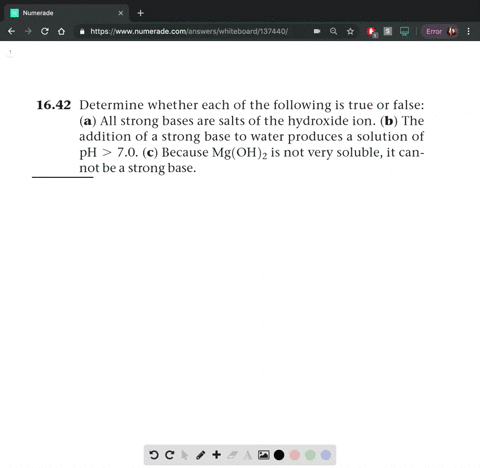Select the pencil drawing tool
This screenshot has width=480, height=468.
(200, 455)
